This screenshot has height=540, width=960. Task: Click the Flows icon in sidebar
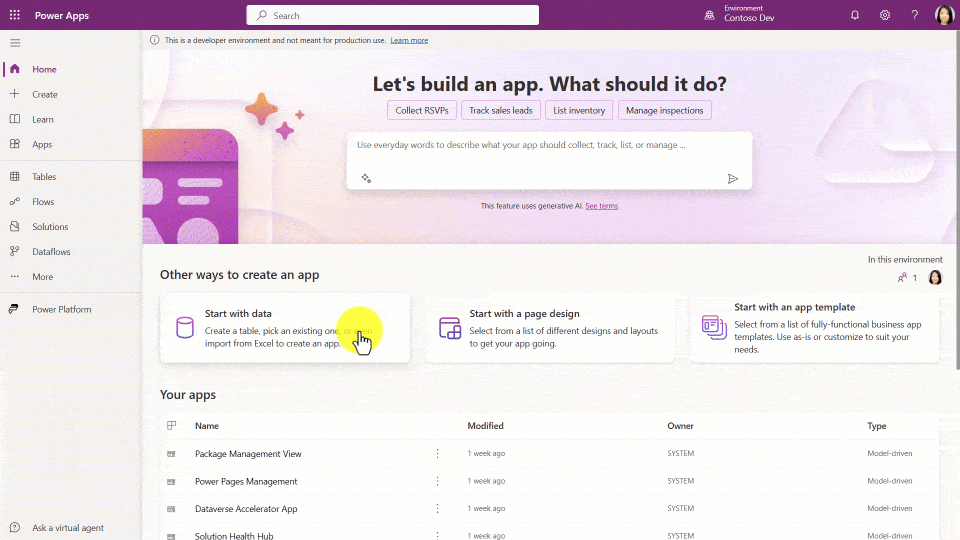15,201
